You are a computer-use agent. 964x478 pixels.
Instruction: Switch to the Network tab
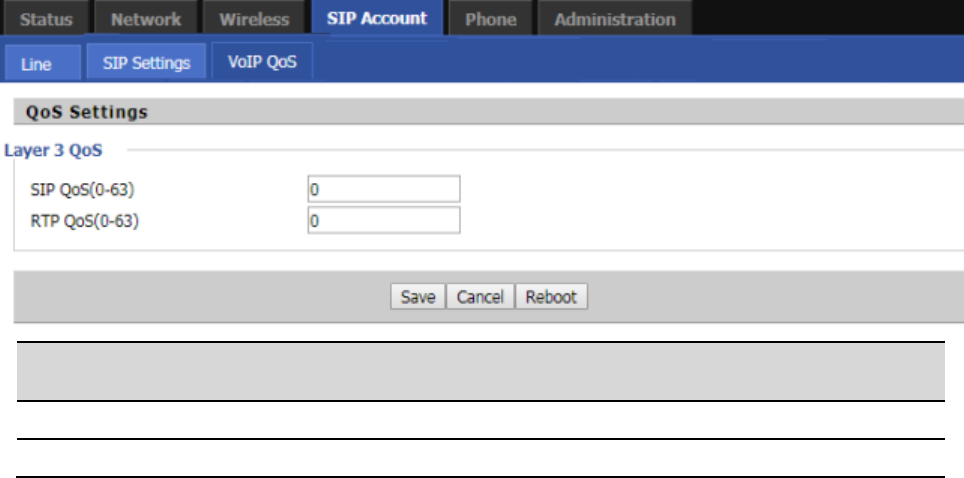(146, 19)
